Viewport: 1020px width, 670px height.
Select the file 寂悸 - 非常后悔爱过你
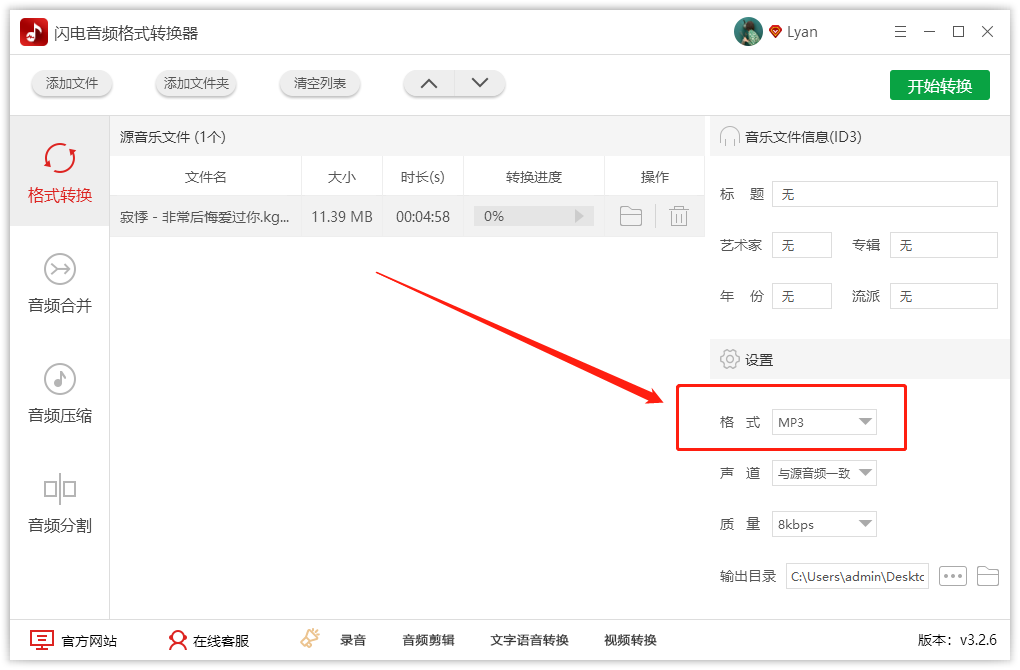[x=204, y=217]
